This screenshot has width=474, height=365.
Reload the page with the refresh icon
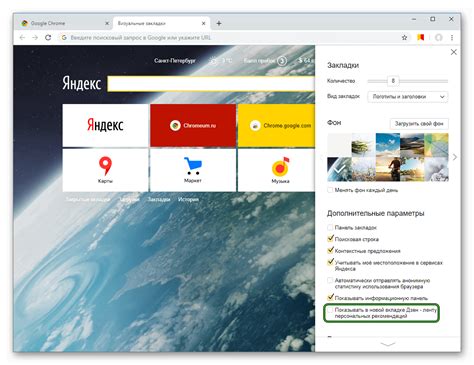click(48, 38)
